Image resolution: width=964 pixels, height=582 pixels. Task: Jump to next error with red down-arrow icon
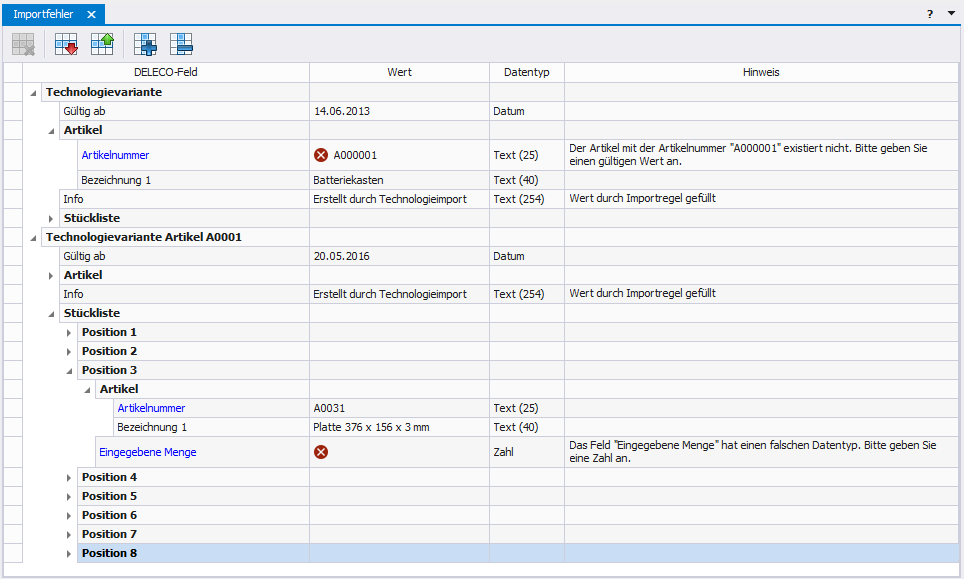(x=66, y=43)
